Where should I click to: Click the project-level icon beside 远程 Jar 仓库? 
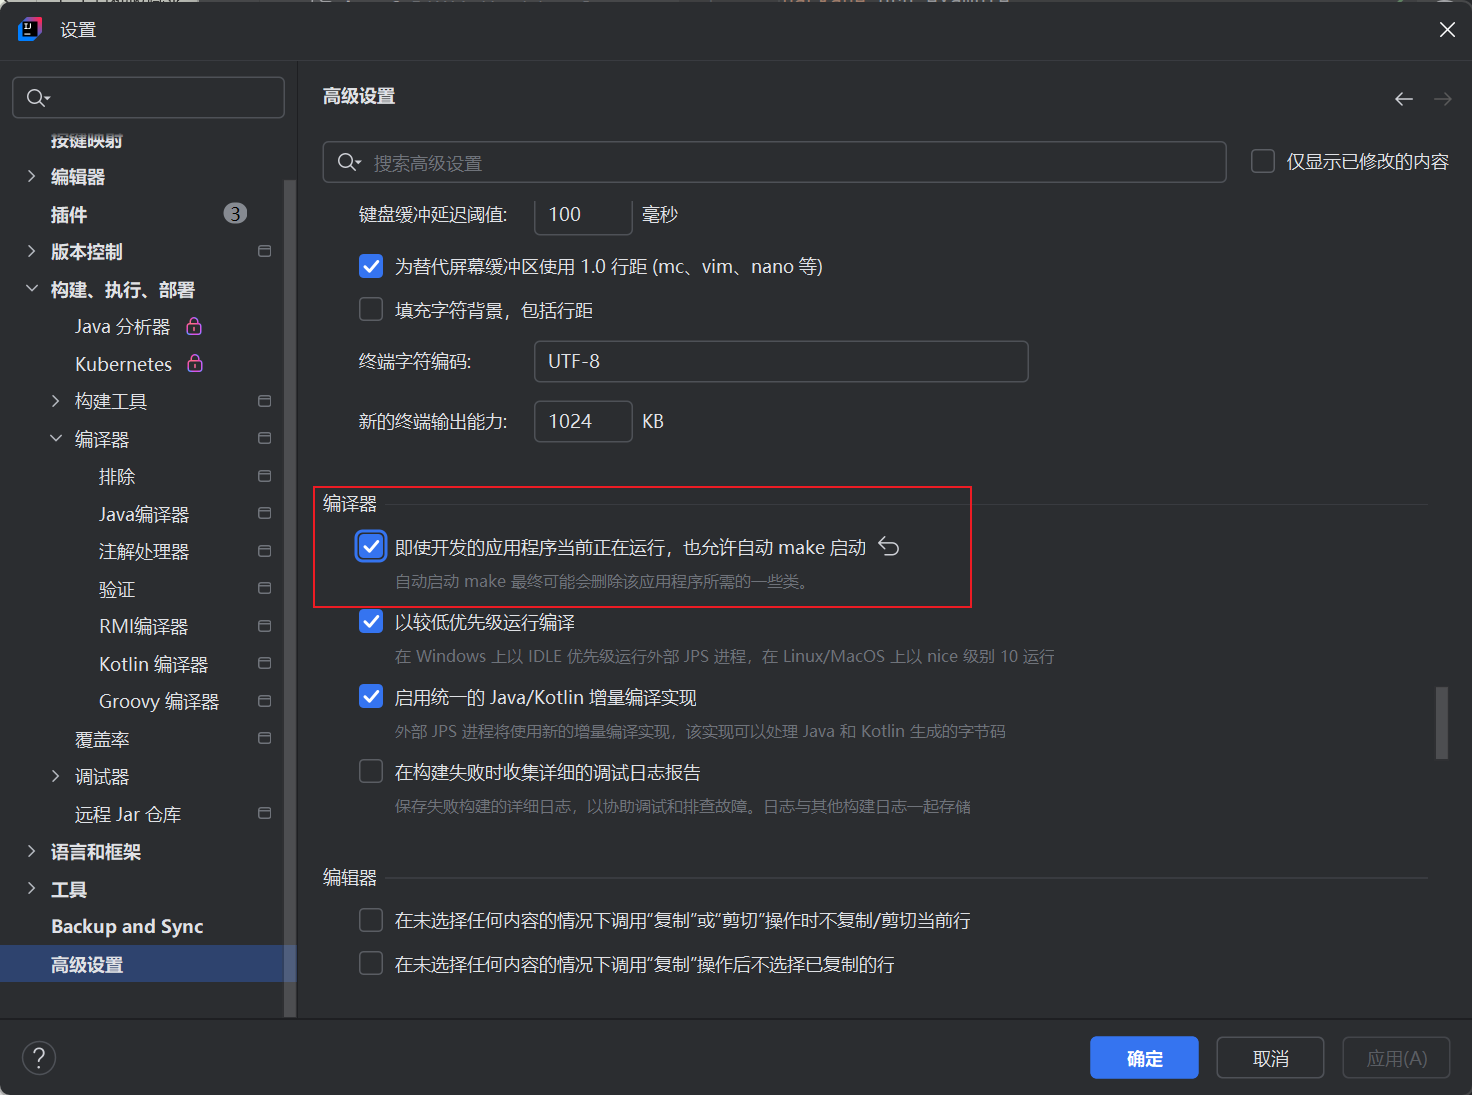(x=264, y=813)
